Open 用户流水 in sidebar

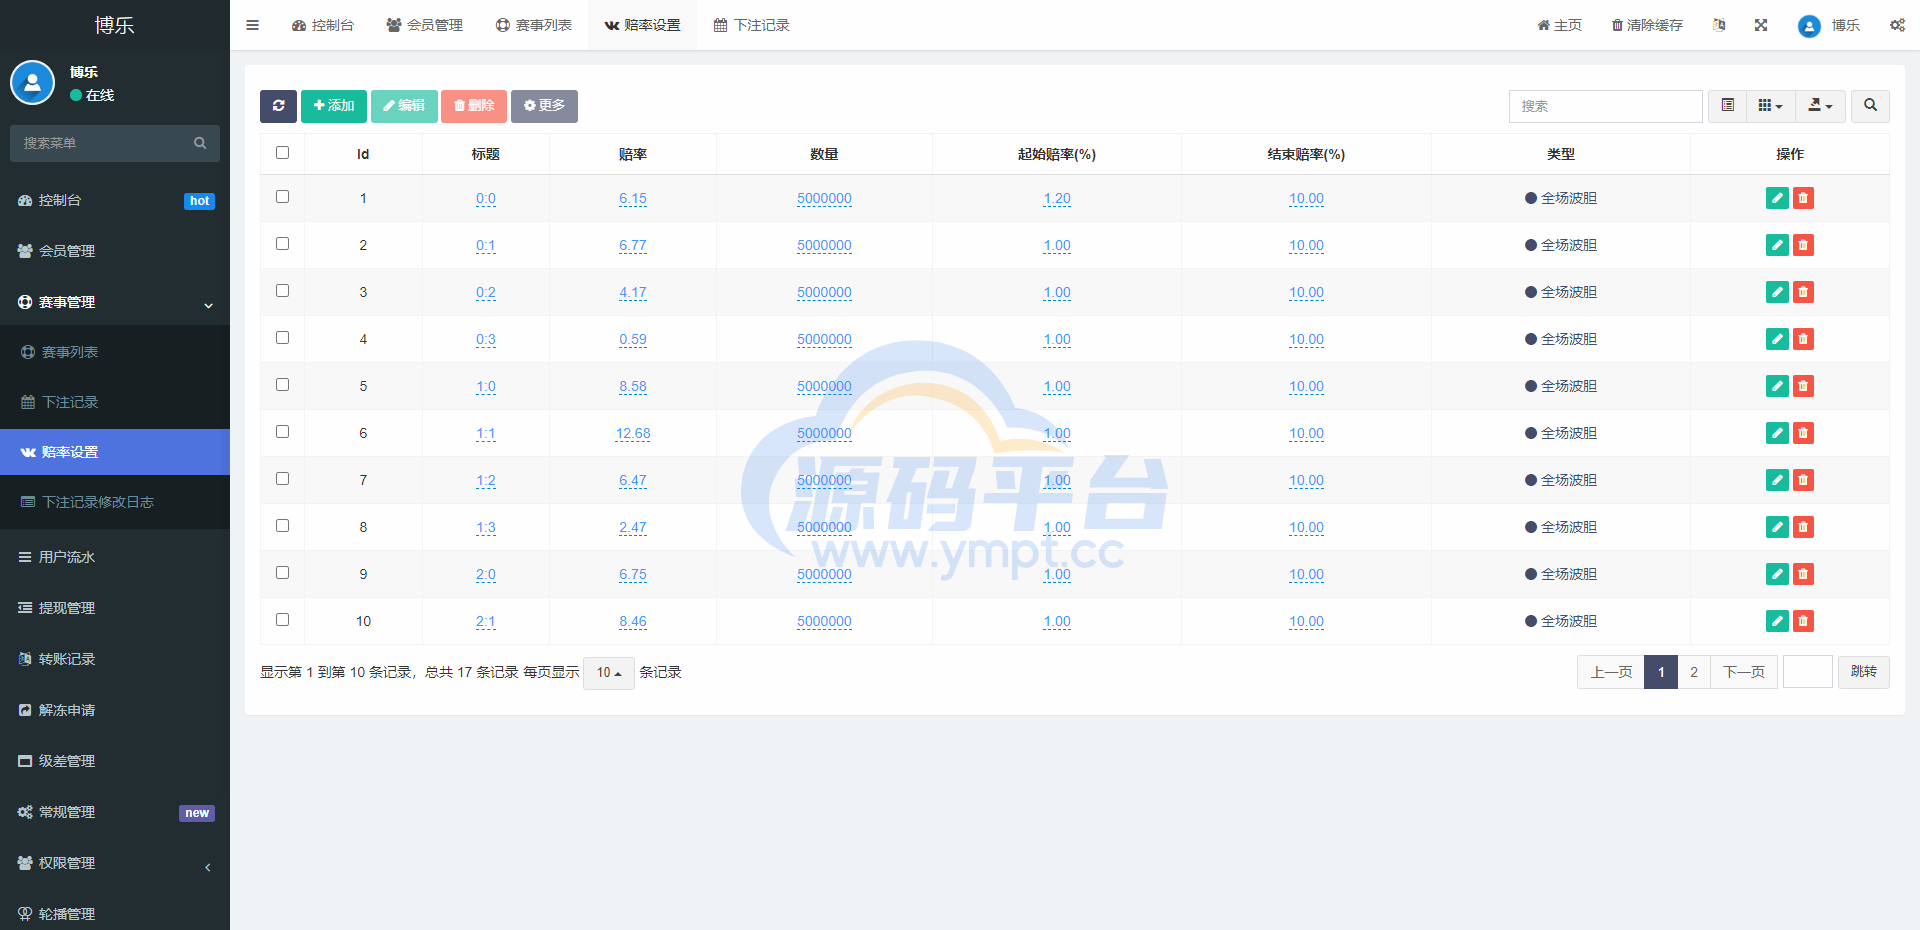115,557
